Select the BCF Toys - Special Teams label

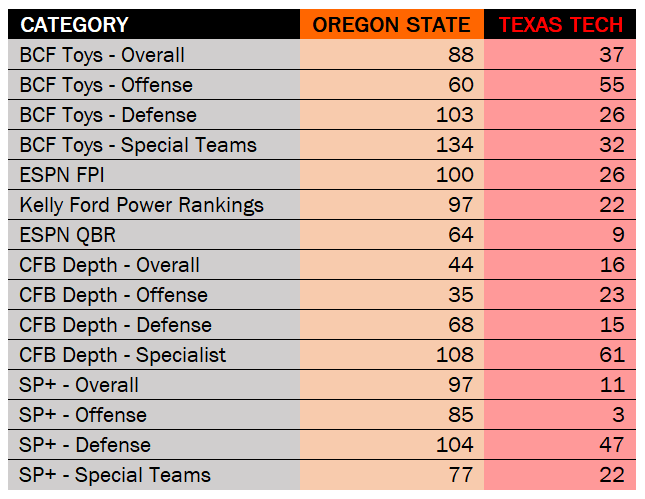point(138,145)
